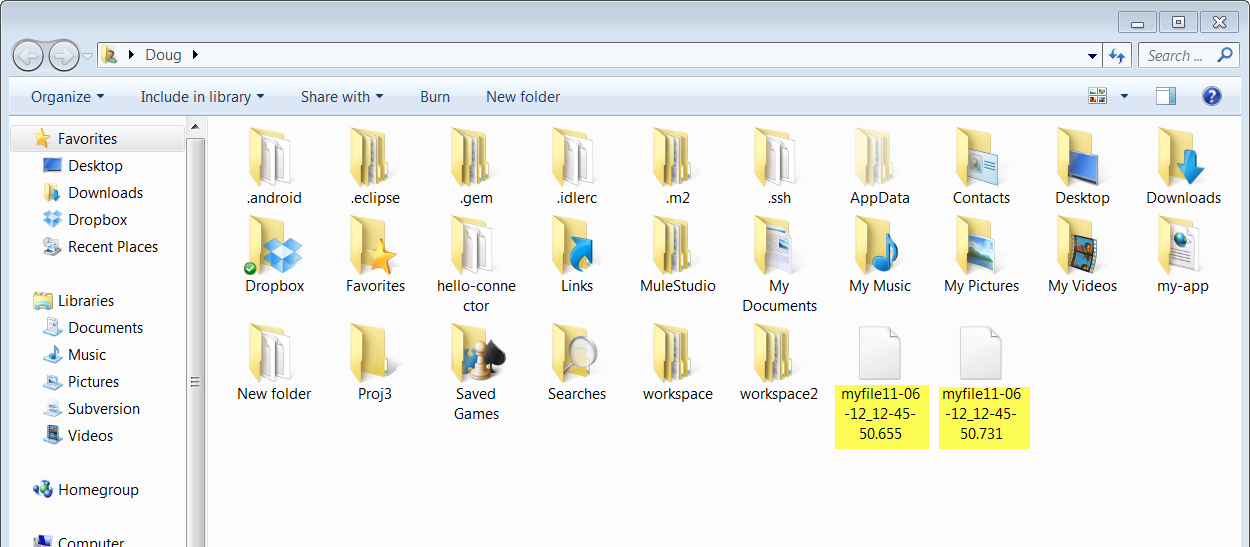Image resolution: width=1250 pixels, height=547 pixels.
Task: Select file myfile11-06-12_12-45-50.655
Action: [x=880, y=386]
